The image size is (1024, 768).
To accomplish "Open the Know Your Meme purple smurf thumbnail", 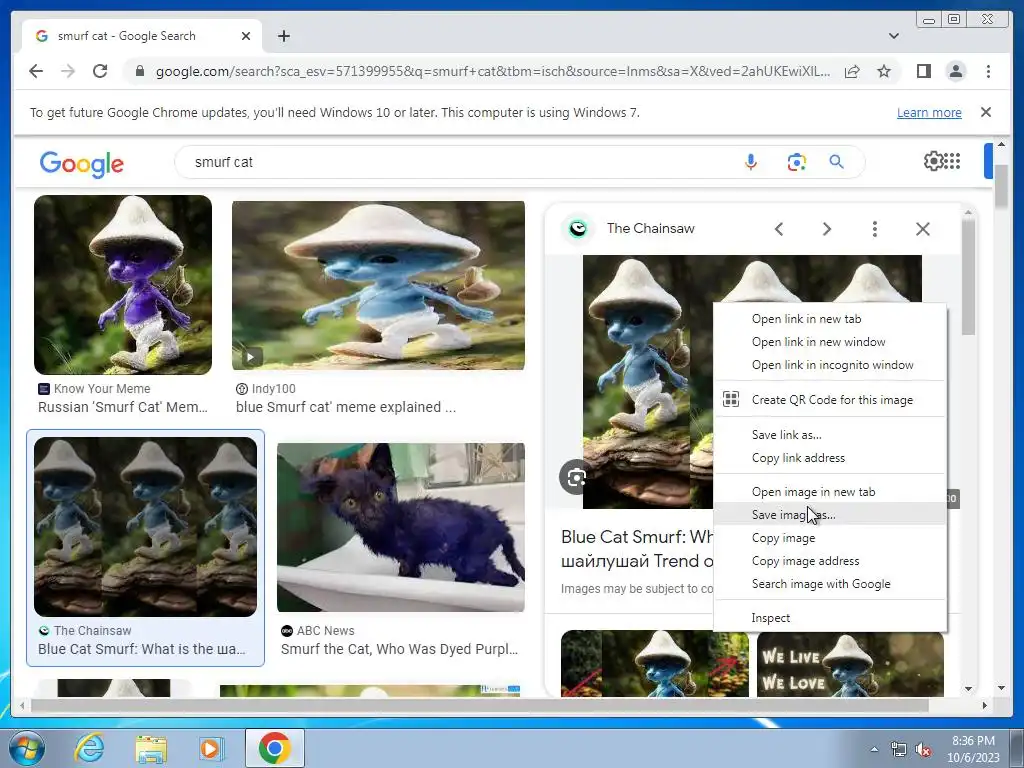I will click(123, 285).
